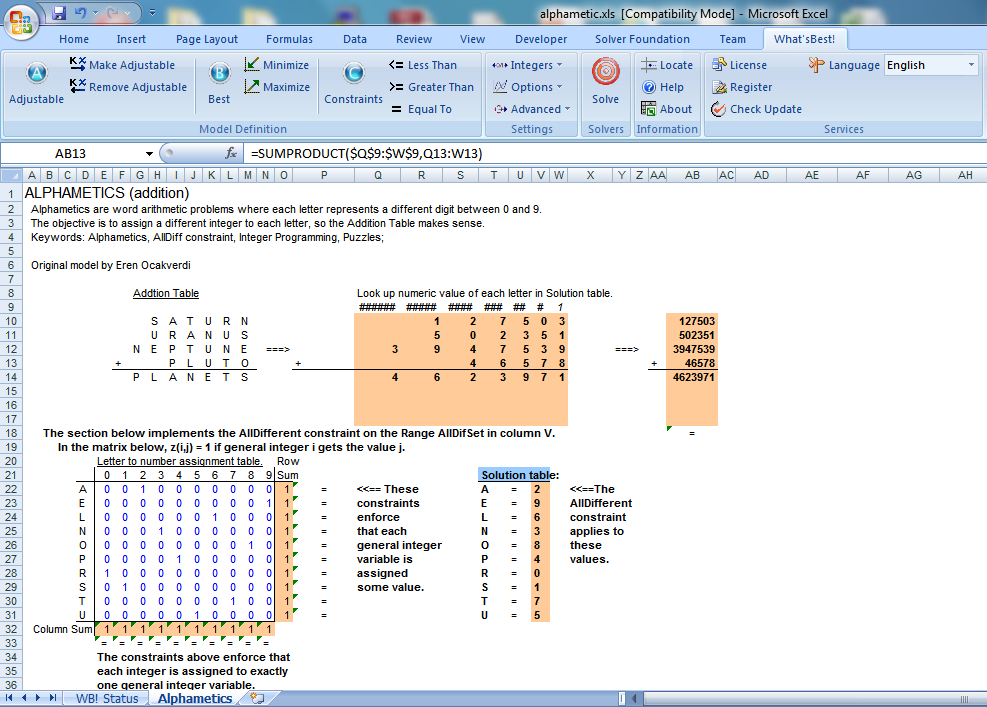Image resolution: width=987 pixels, height=707 pixels.
Task: Switch to the Solver Foundation tab
Action: (x=642, y=39)
